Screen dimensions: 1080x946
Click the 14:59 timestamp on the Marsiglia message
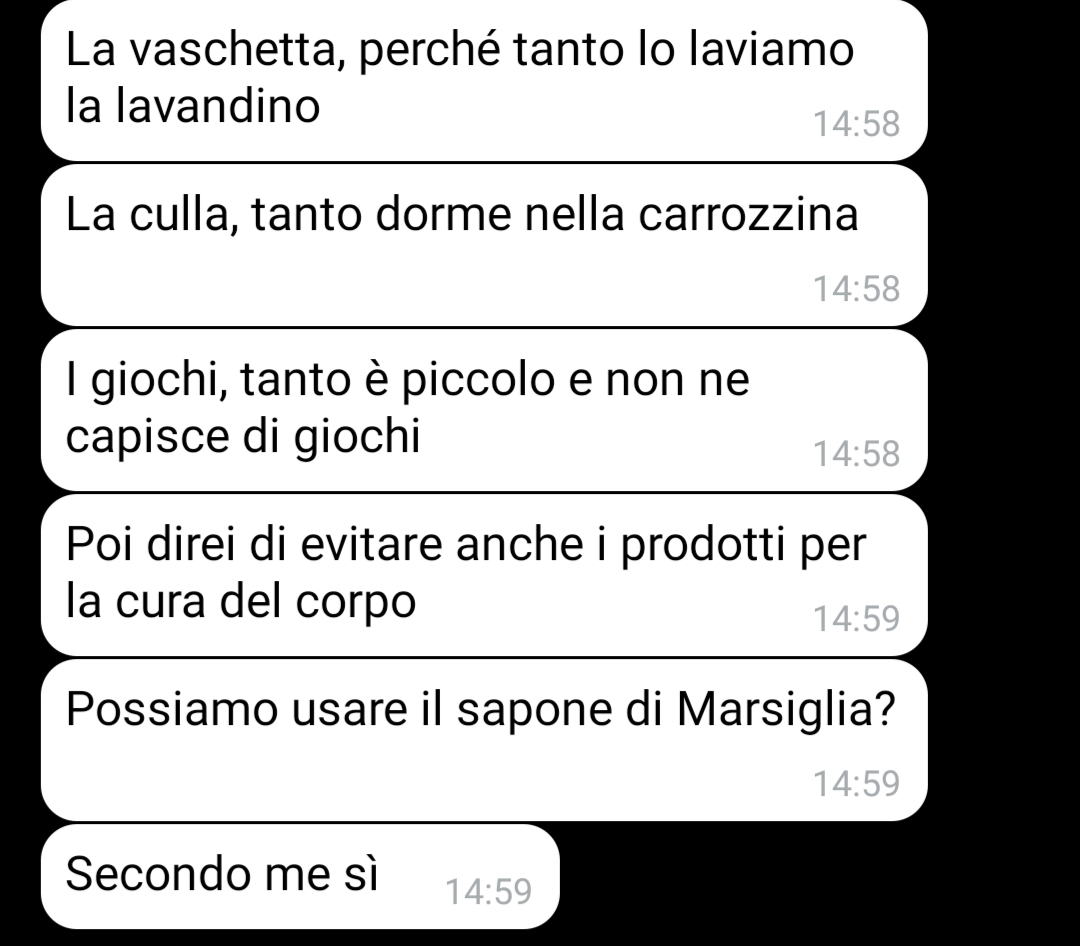(856, 783)
